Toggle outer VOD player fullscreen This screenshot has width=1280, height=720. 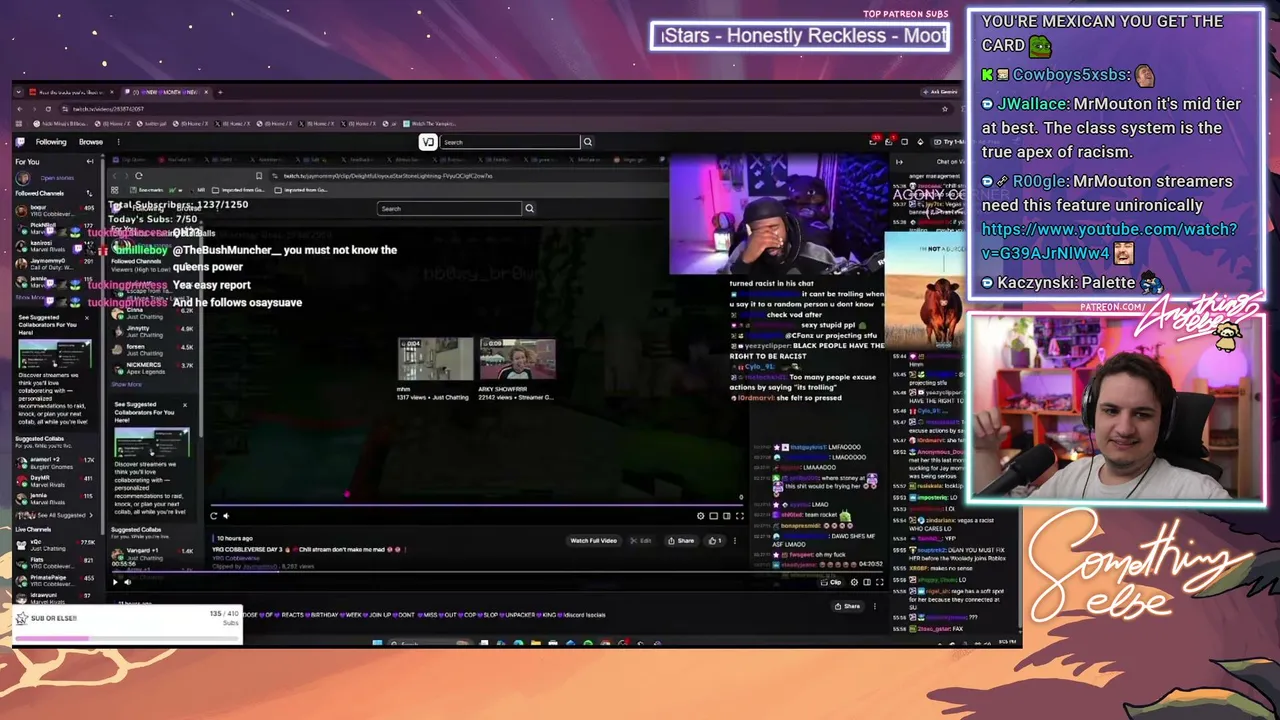(879, 582)
